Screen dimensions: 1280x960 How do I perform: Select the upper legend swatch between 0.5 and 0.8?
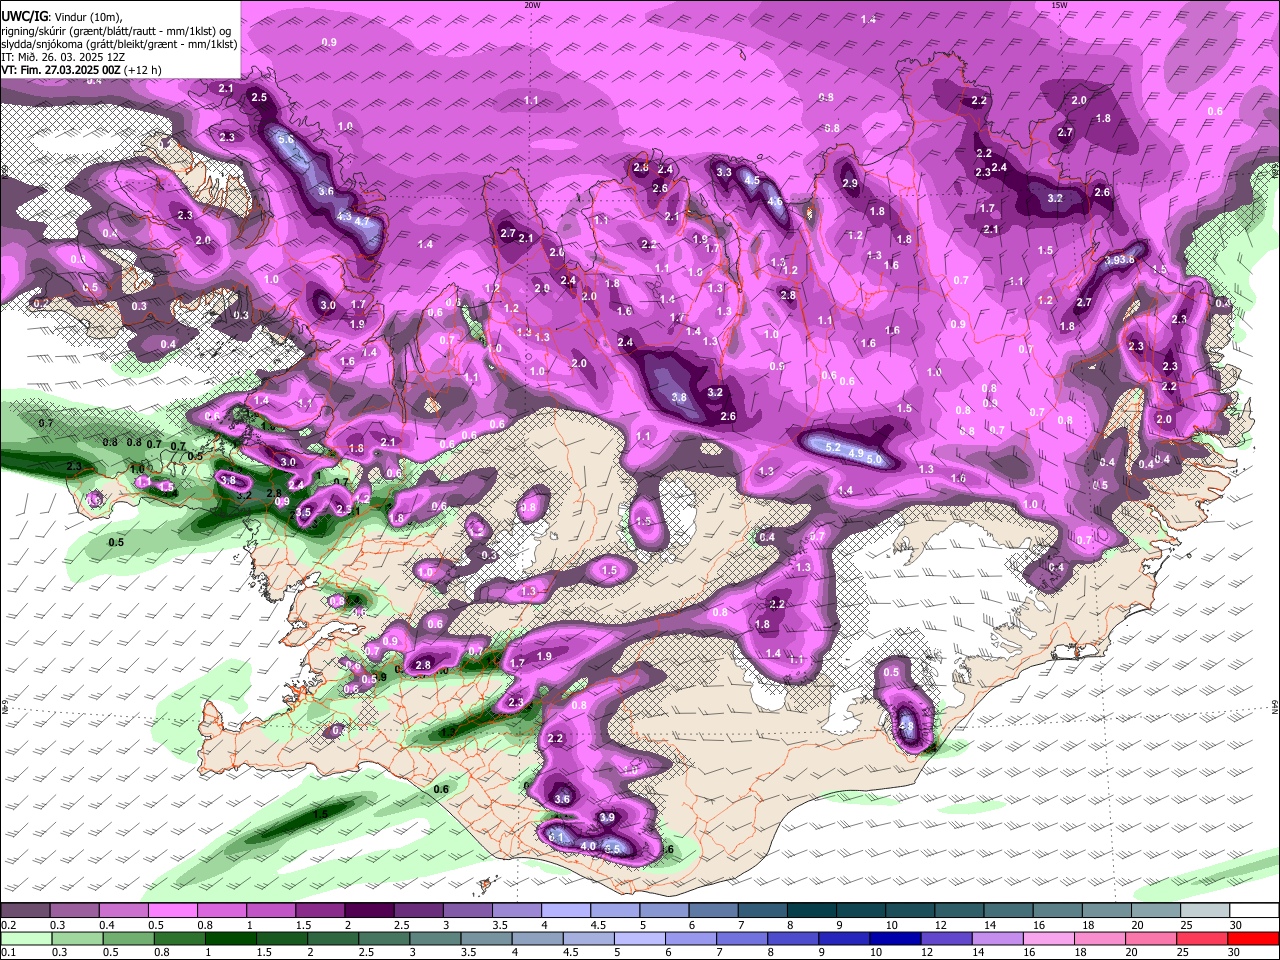[x=172, y=911]
